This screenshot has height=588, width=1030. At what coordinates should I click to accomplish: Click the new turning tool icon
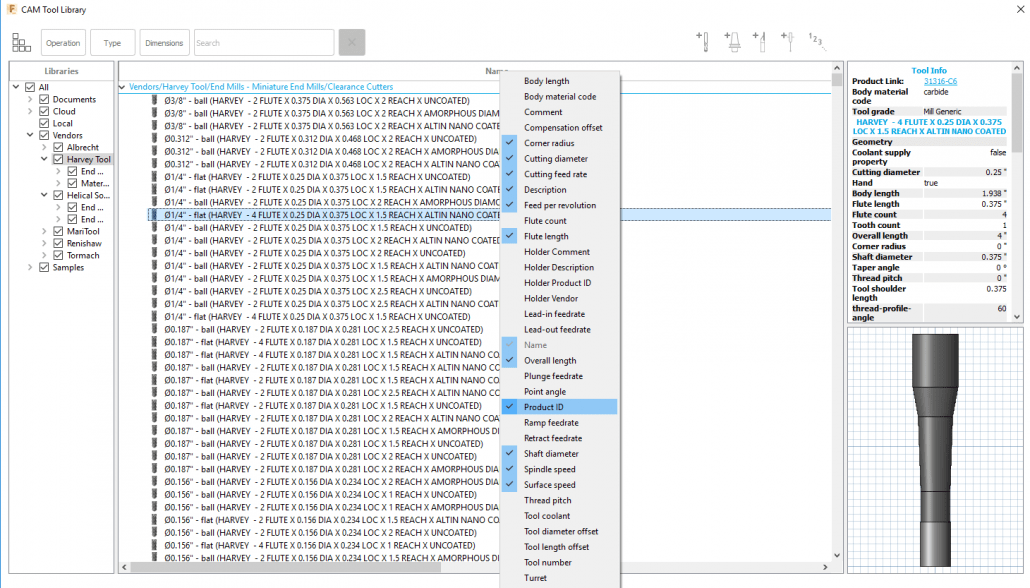coord(759,42)
